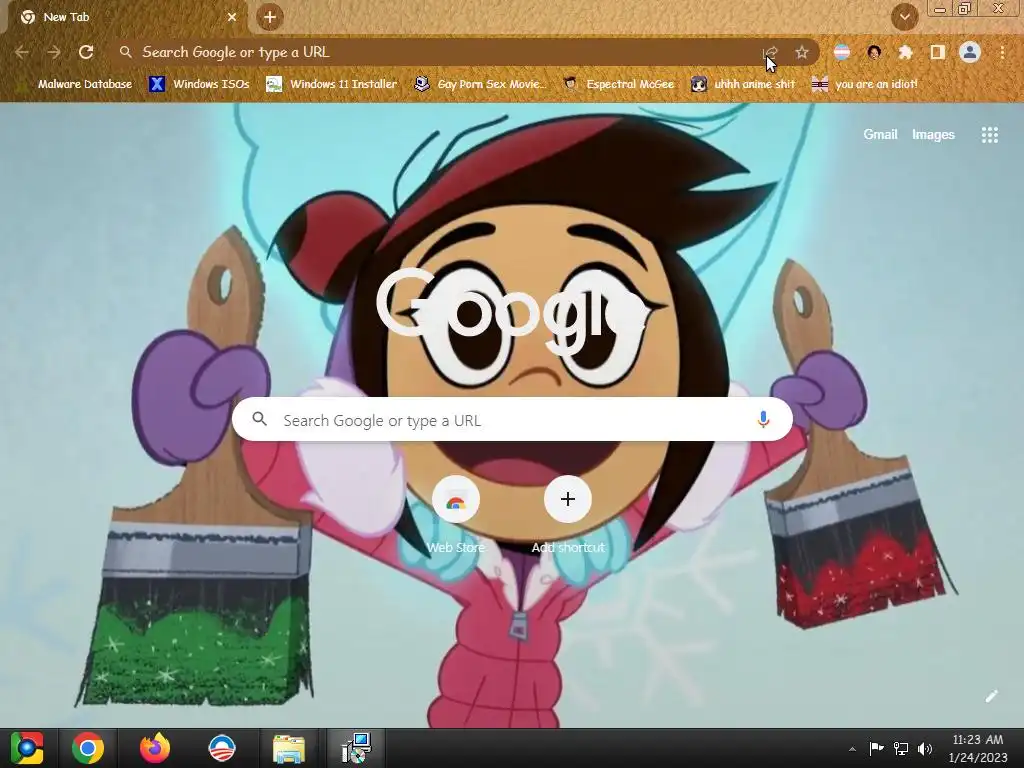Launch Firefox from the taskbar
The width and height of the screenshot is (1024, 768).
point(155,748)
